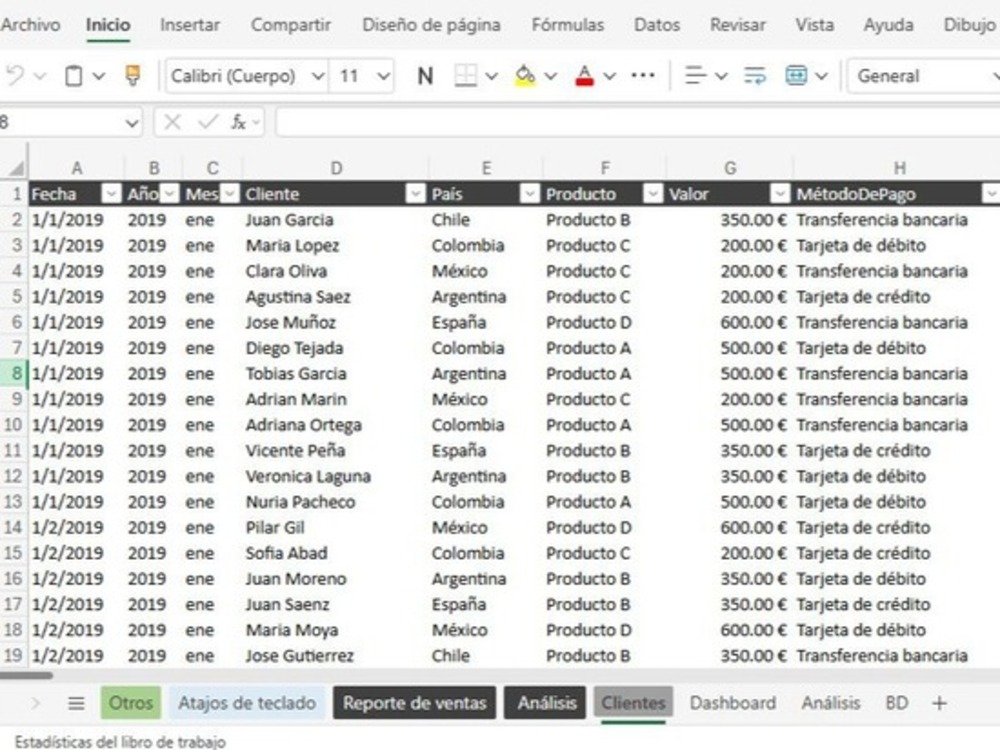Open the Revisar tab
The width and height of the screenshot is (1000, 750).
pos(738,25)
